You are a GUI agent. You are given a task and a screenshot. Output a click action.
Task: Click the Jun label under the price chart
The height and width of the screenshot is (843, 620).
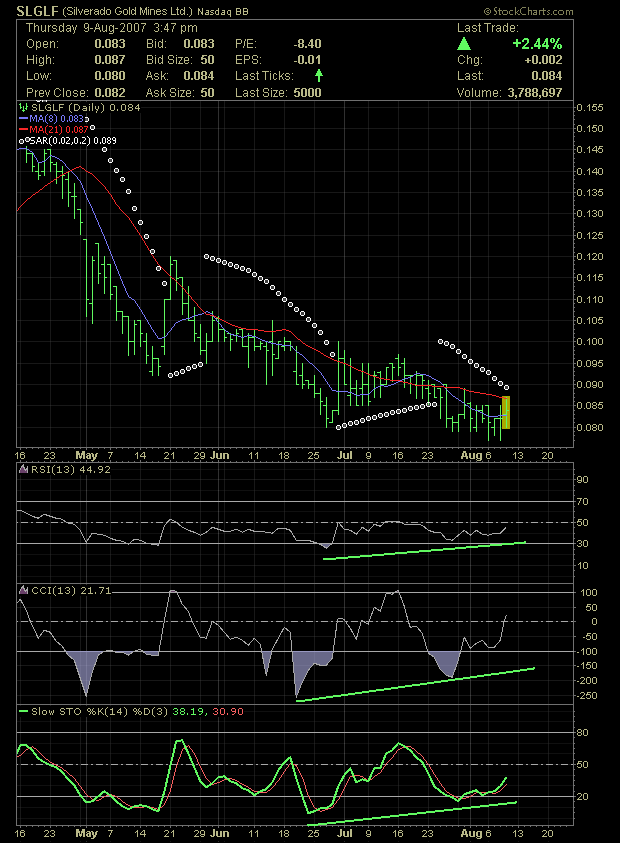point(219,455)
